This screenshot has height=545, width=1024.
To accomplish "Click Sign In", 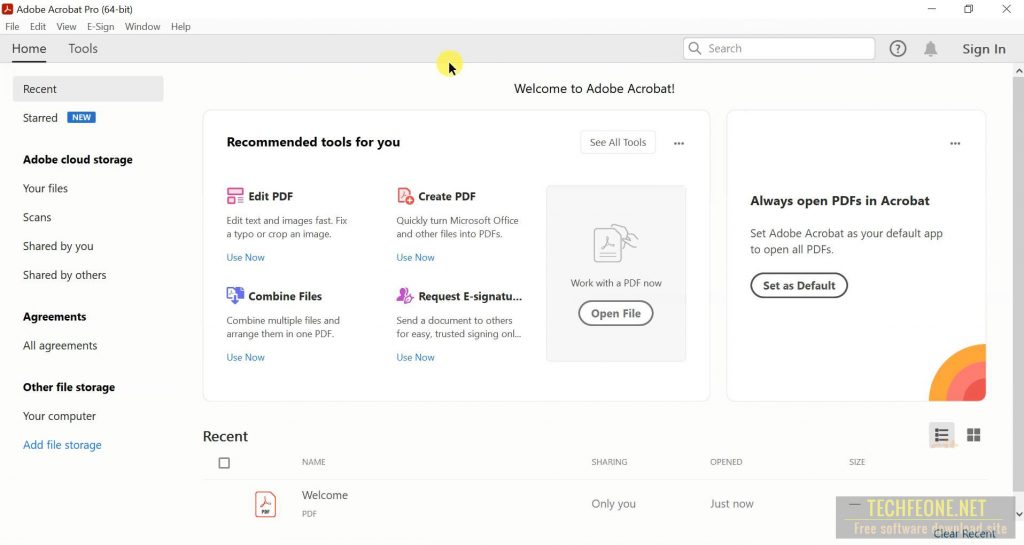I will [x=984, y=49].
